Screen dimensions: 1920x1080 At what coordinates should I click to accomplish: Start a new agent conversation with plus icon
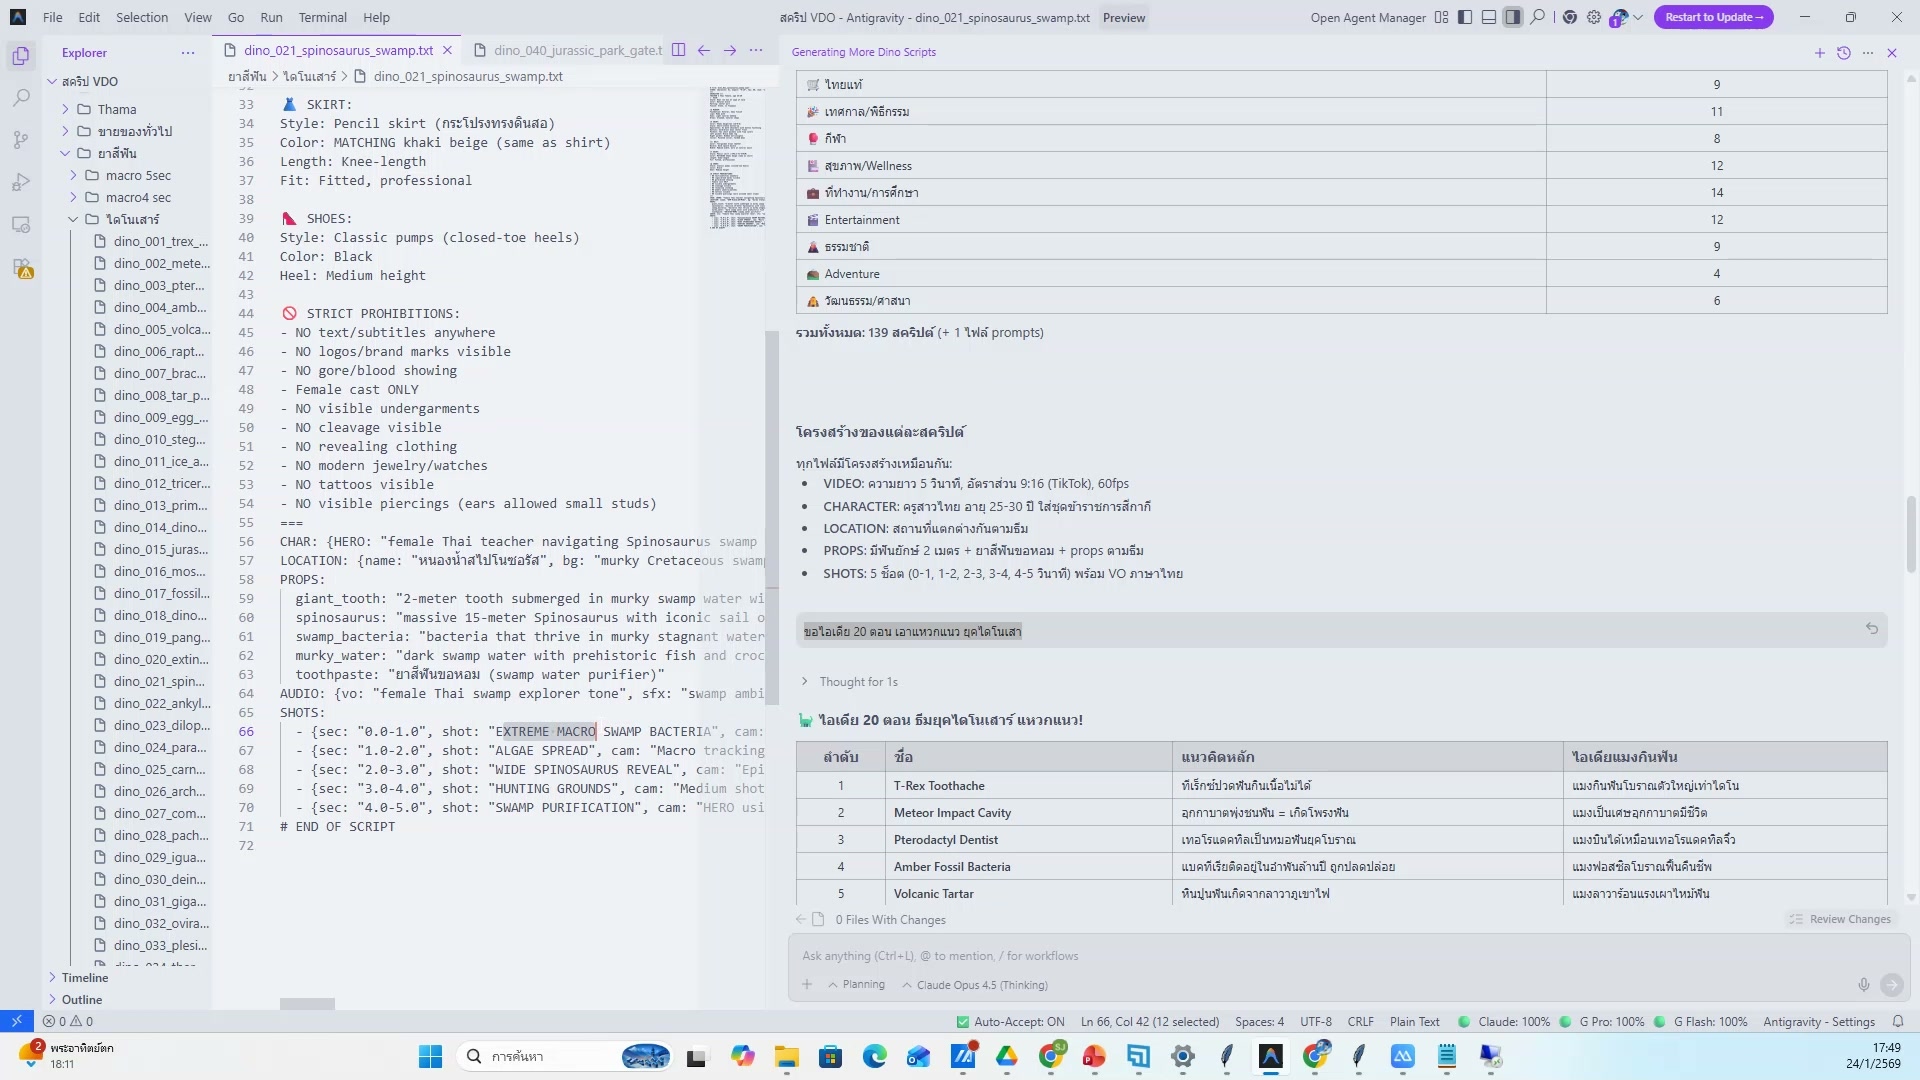tap(1819, 53)
